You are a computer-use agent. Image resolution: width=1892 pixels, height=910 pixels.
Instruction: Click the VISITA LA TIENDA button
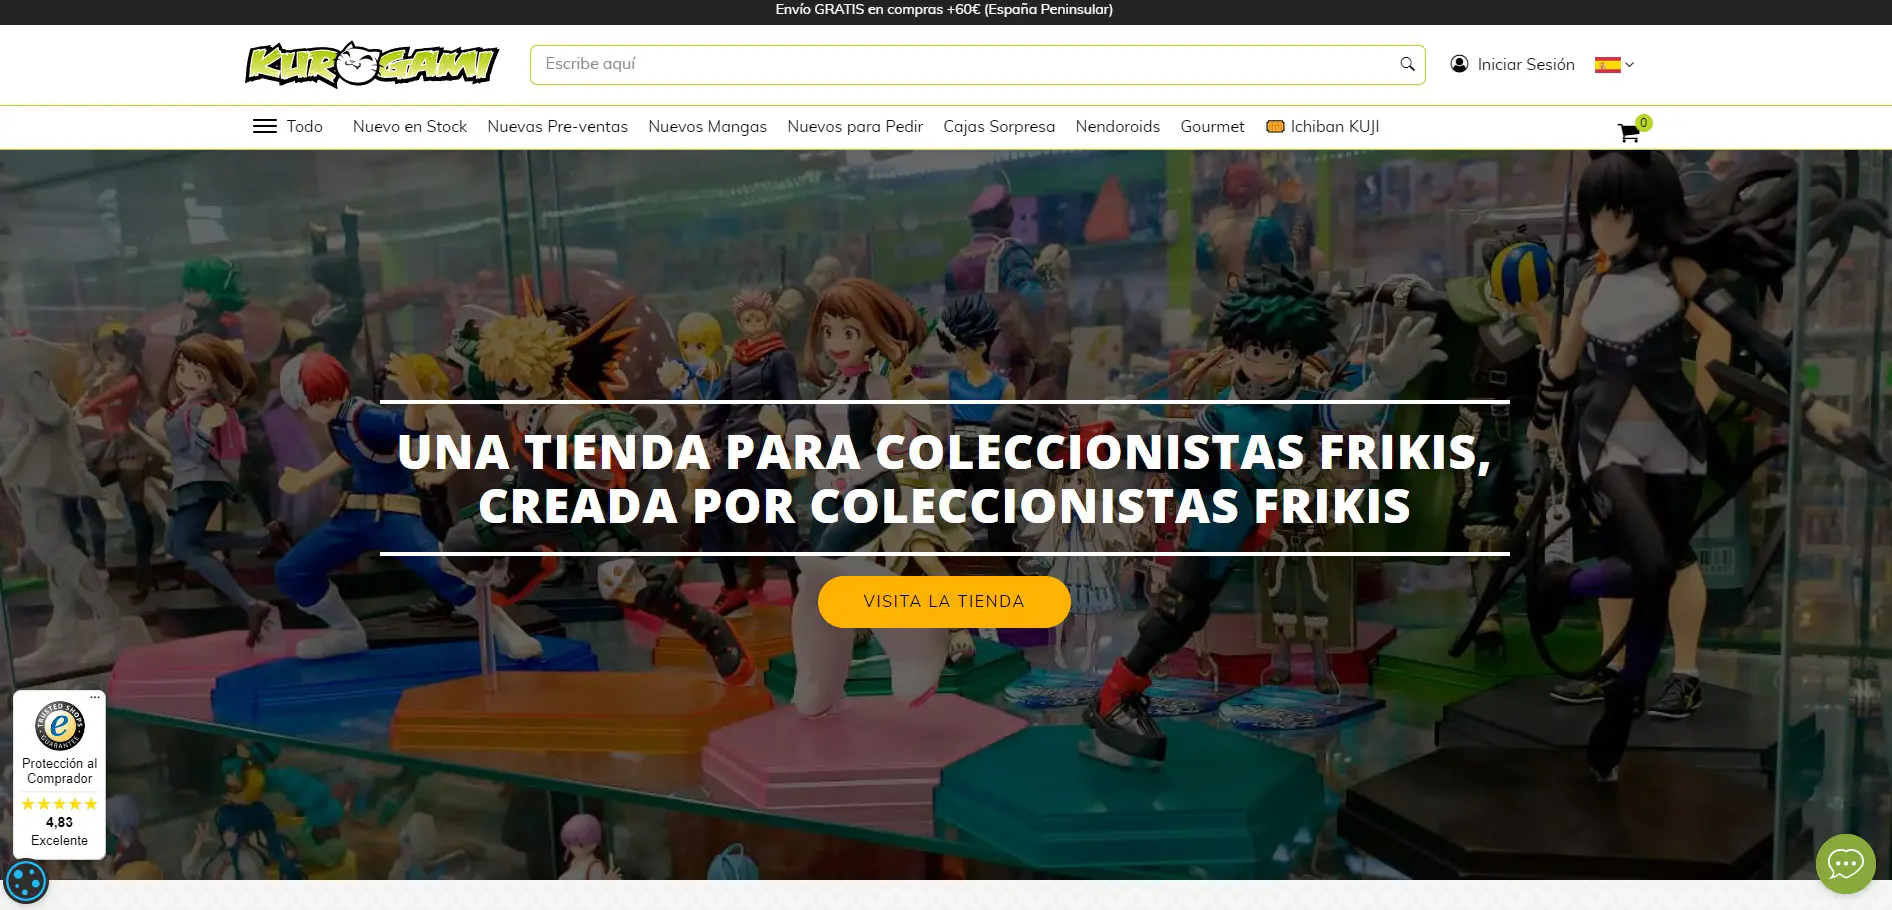[x=944, y=602]
